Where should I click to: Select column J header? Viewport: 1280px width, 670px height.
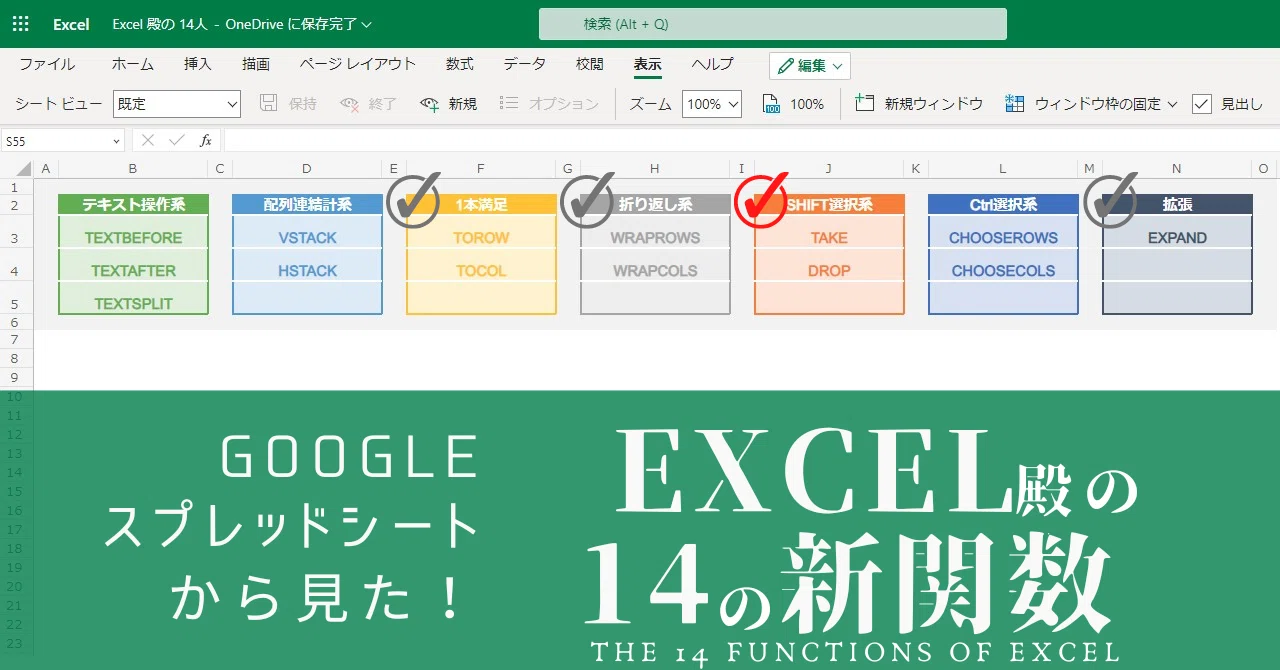(x=829, y=169)
